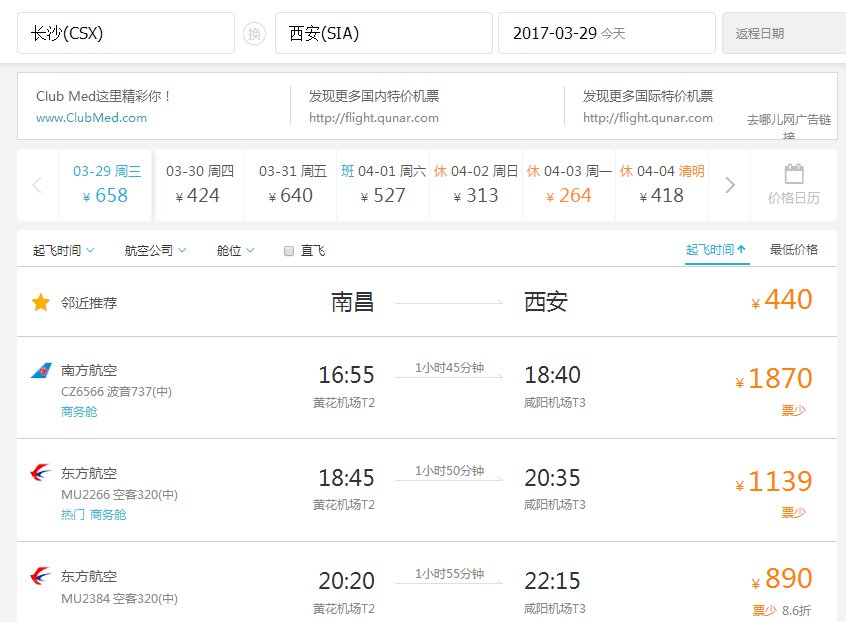Click 发现更多国际特价机票 title

click(647, 96)
